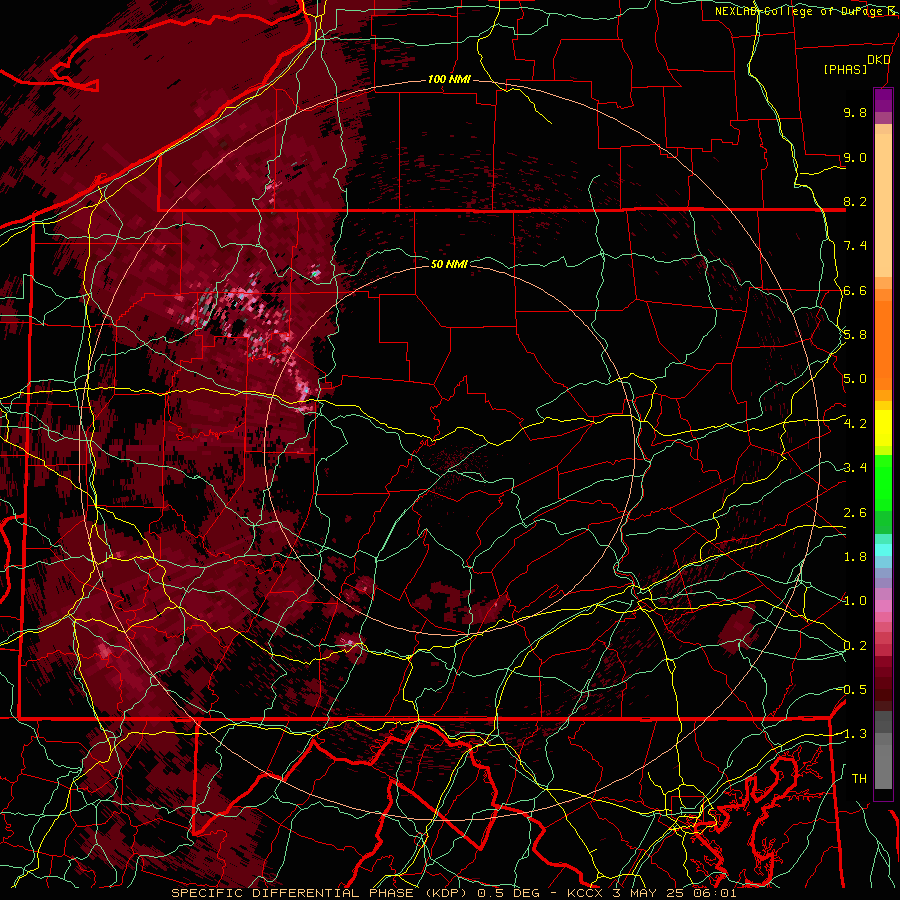Click the 7.4 scale label
The width and height of the screenshot is (900, 900).
855,246
